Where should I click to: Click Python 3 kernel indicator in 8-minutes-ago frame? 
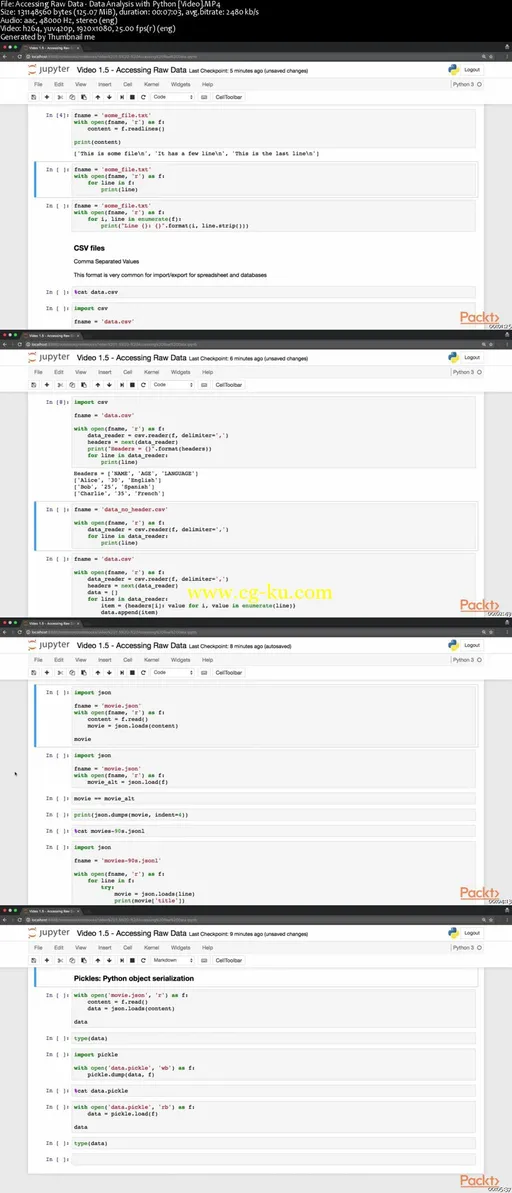[x=463, y=660]
